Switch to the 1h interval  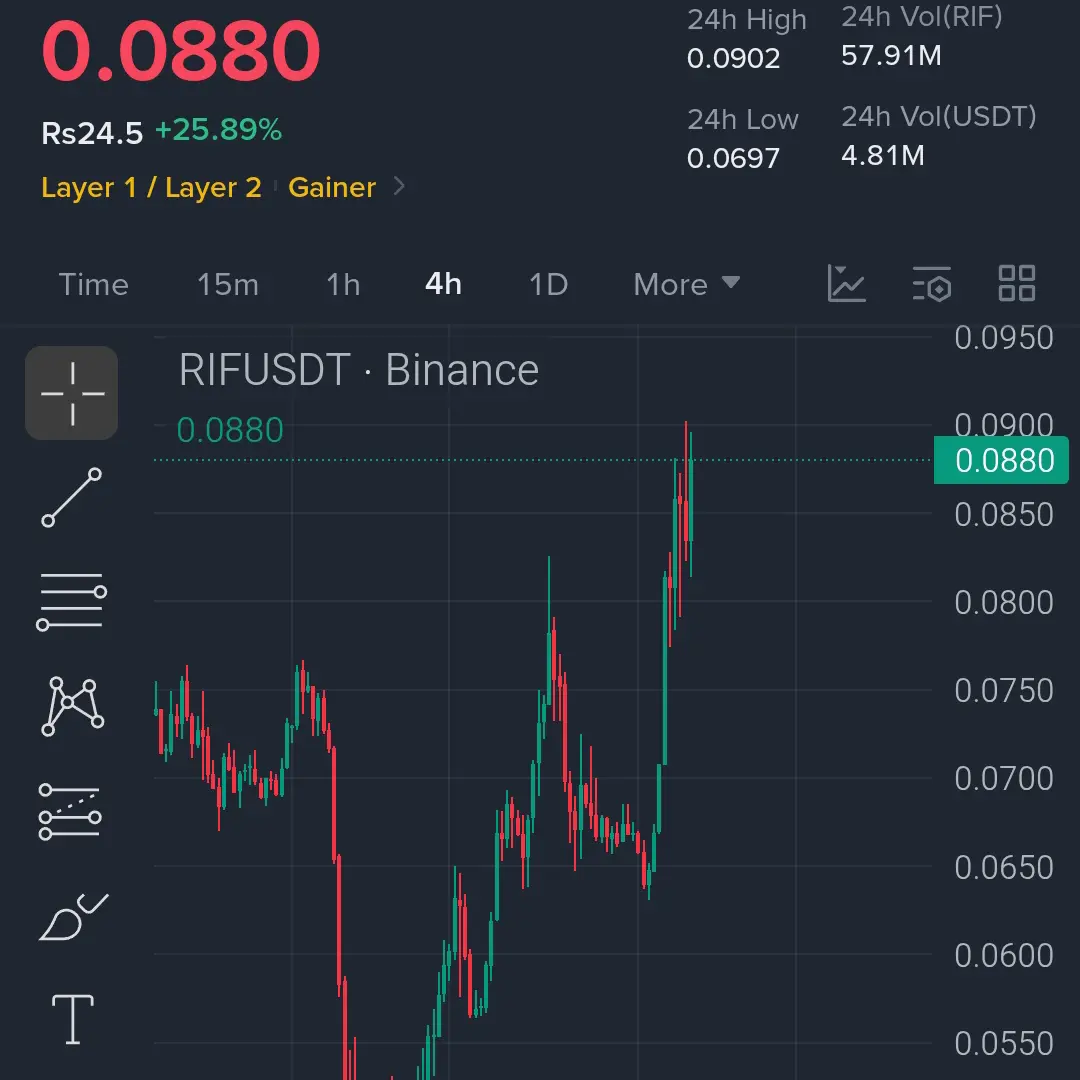(x=343, y=284)
